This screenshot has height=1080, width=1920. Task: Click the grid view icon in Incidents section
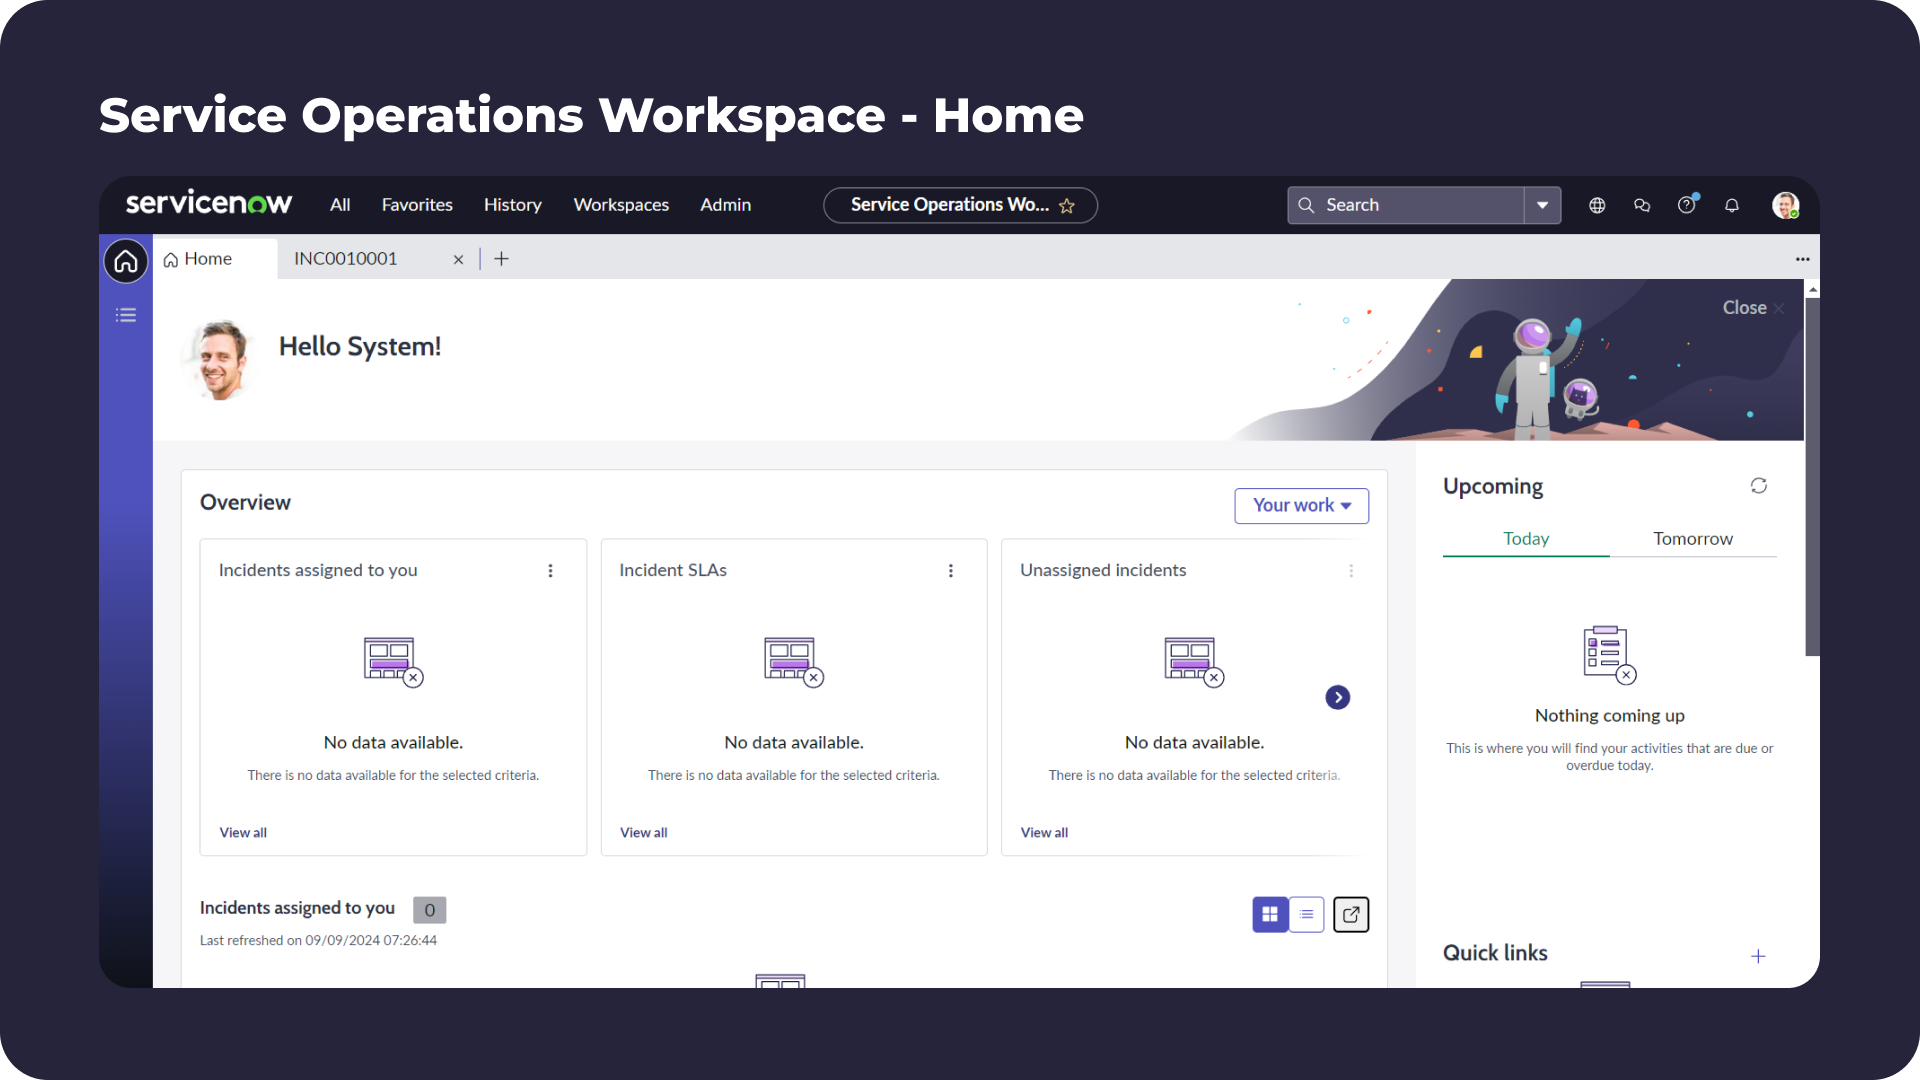pos(1270,914)
